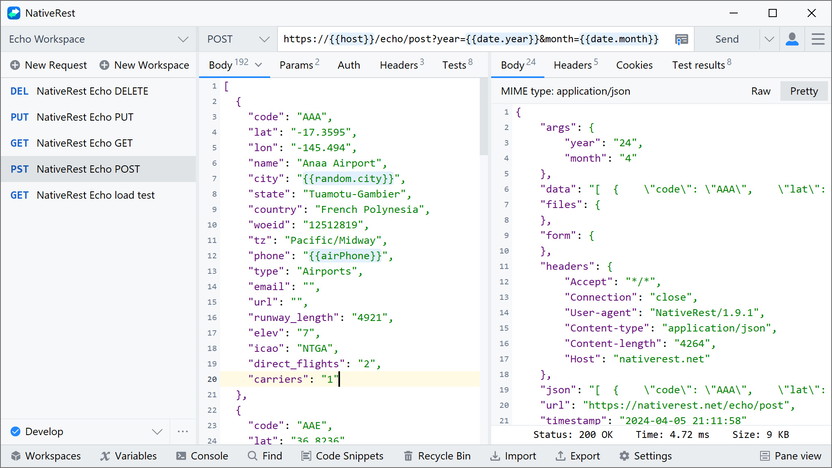Select NativeRest Echo PUT request
Viewport: 832px width, 468px height.
99,117
